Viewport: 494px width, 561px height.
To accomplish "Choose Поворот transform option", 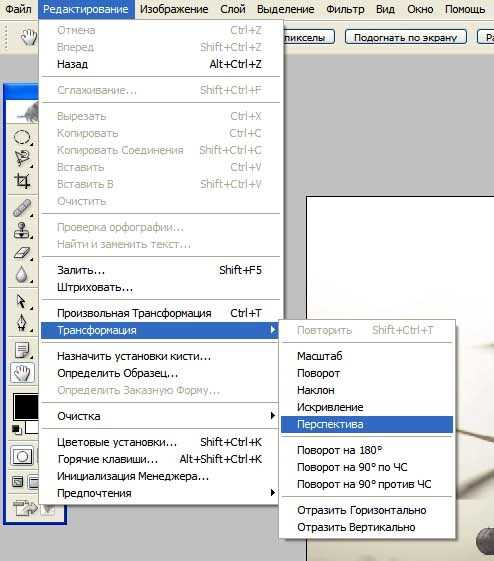I will point(367,373).
